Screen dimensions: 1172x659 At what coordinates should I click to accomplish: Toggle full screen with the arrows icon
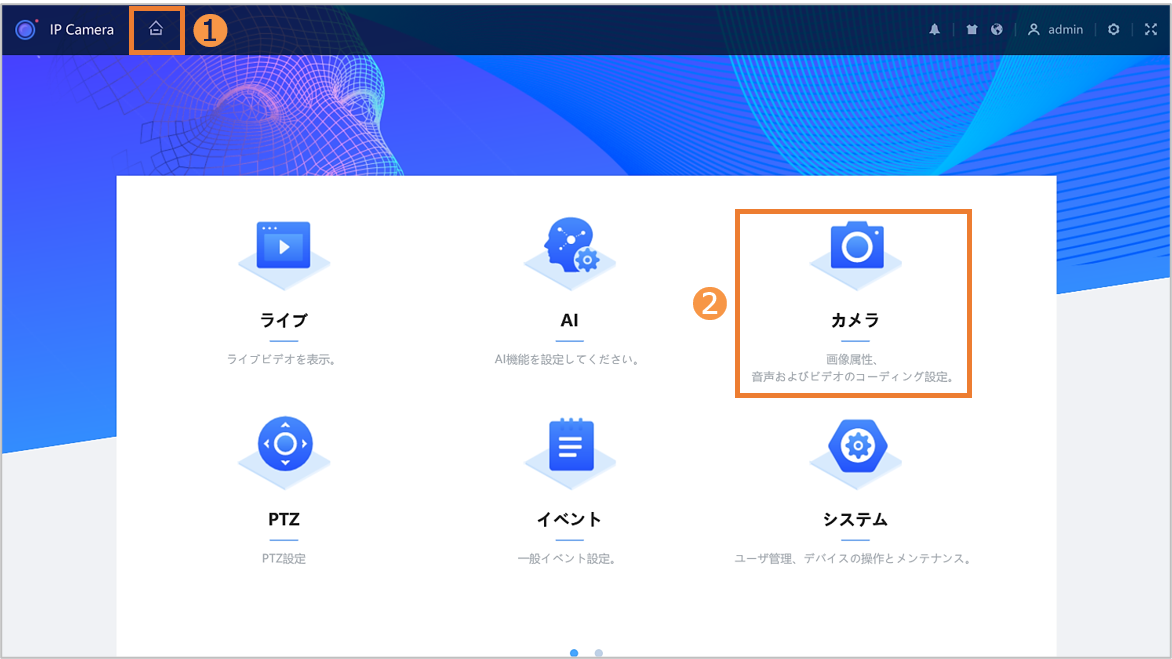pyautogui.click(x=1151, y=30)
